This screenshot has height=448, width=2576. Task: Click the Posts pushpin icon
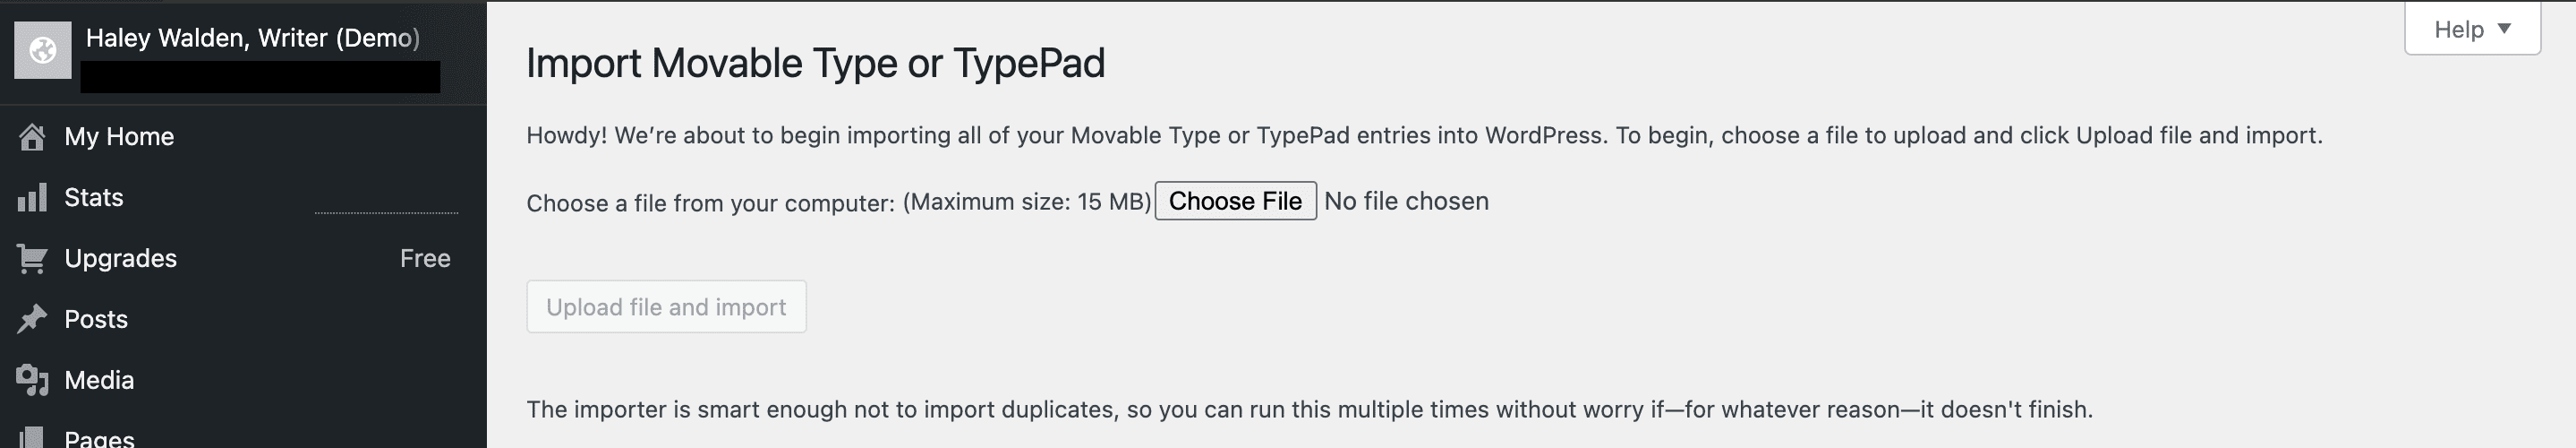tap(32, 320)
